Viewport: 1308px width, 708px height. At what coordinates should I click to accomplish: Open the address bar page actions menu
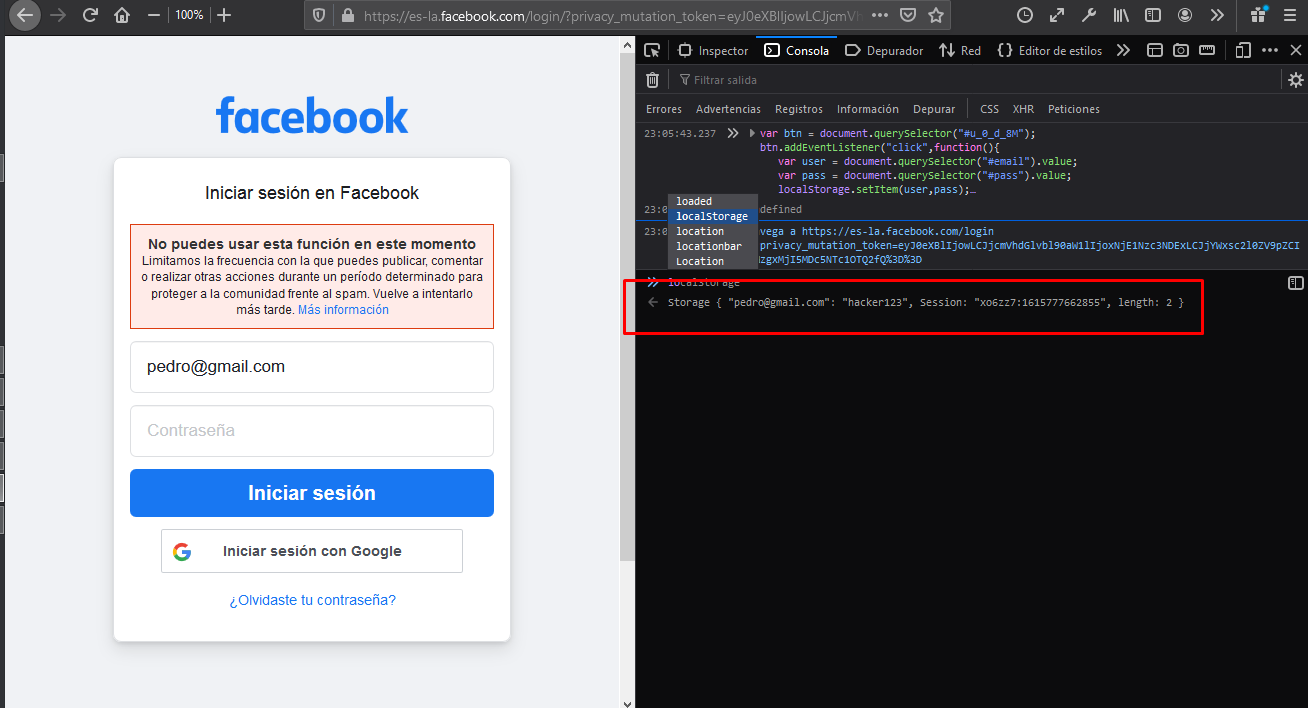point(880,15)
